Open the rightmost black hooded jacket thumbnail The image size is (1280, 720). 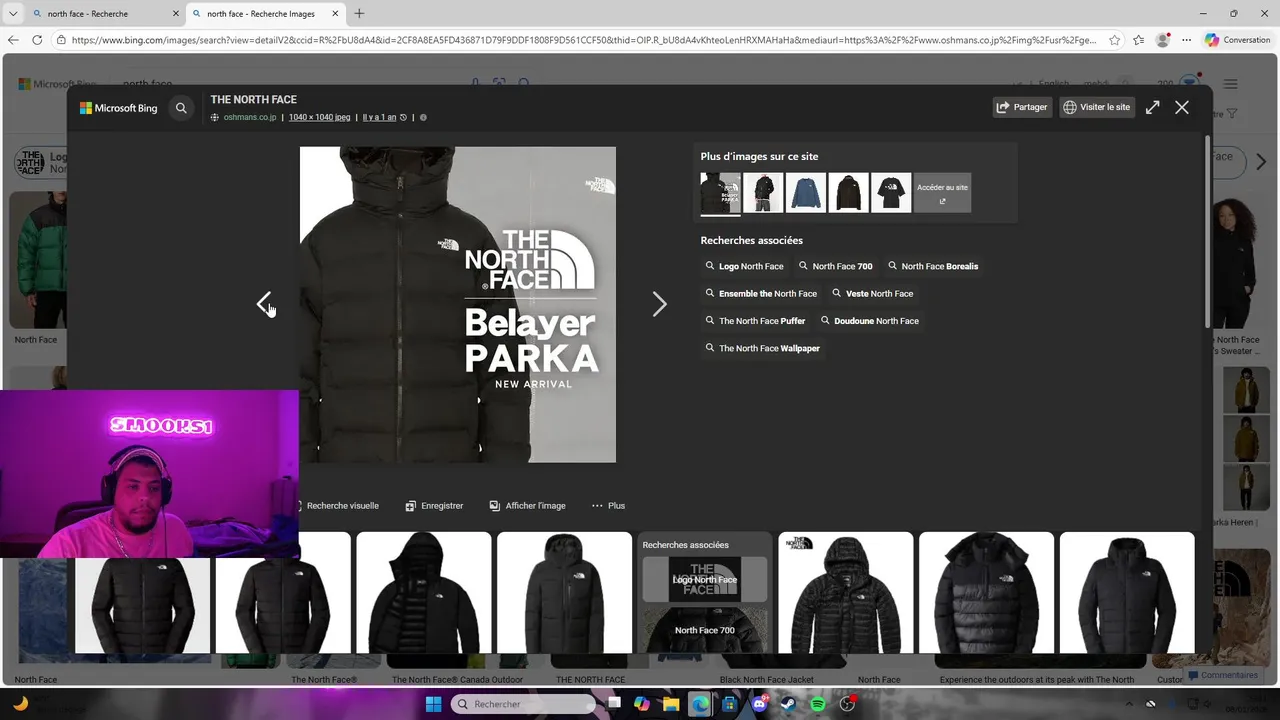tap(1127, 593)
